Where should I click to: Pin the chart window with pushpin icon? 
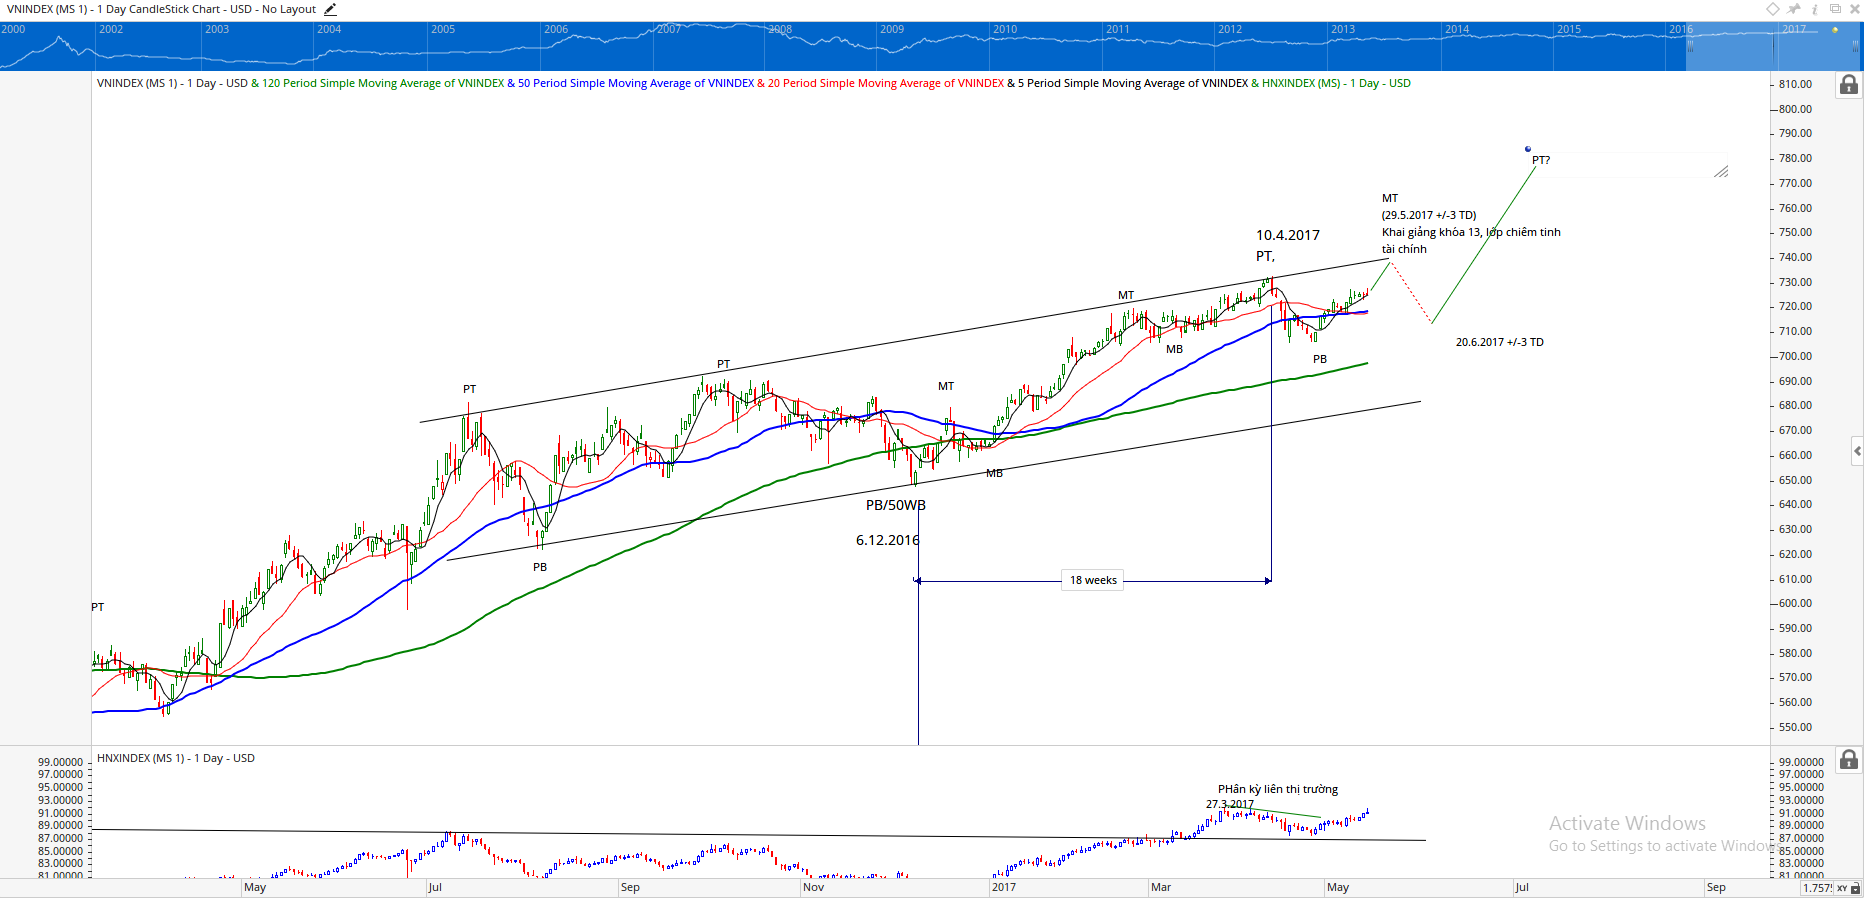(x=1794, y=9)
